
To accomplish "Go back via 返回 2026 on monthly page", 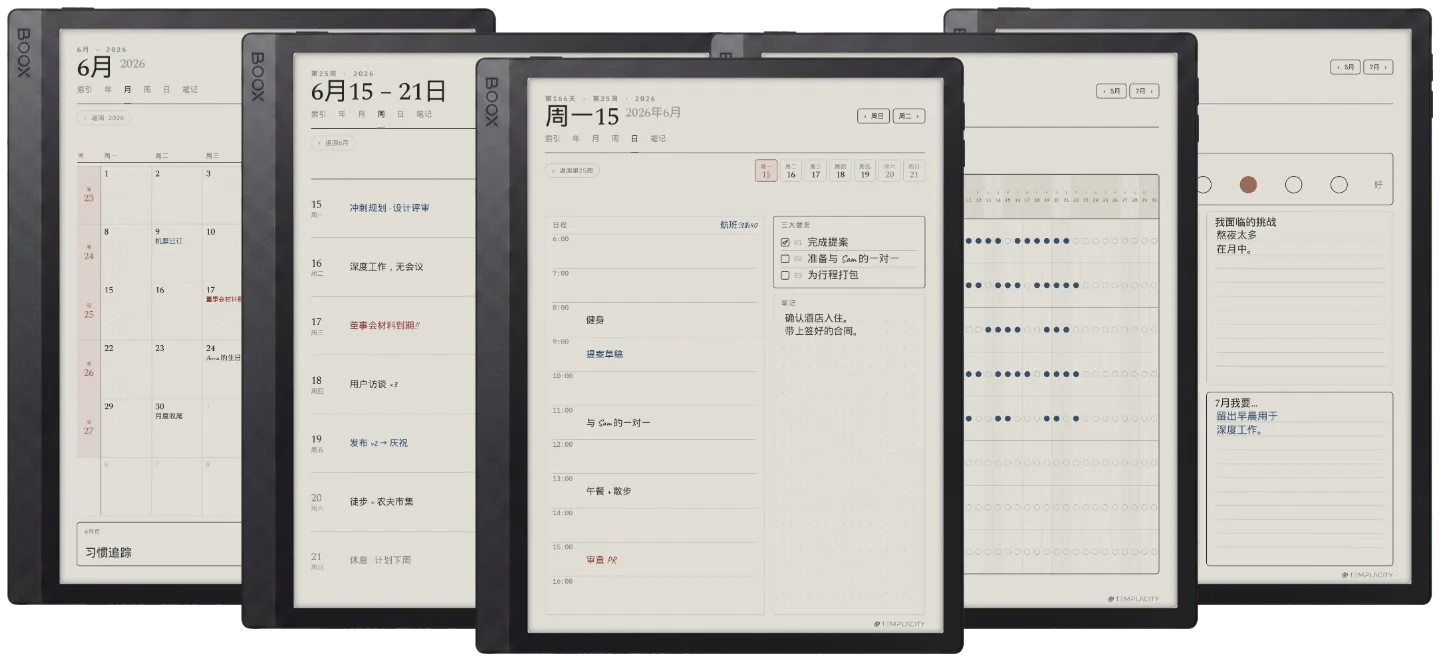I will point(104,117).
